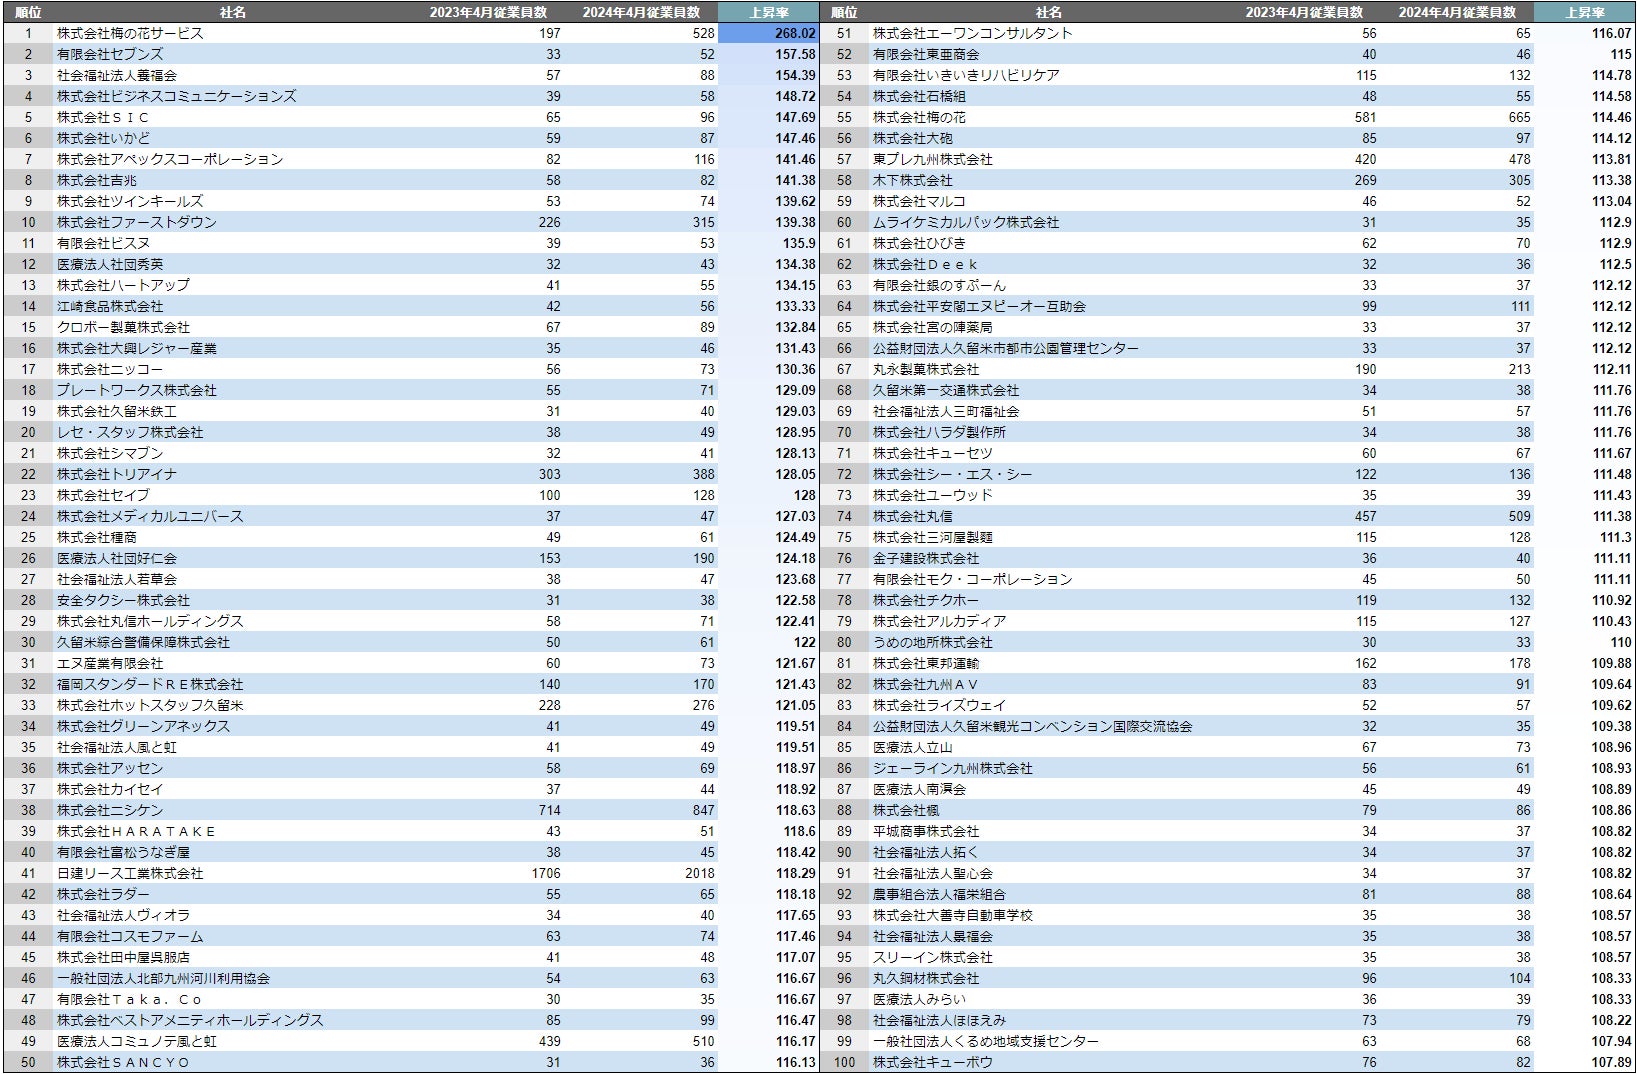The height and width of the screenshot is (1074, 1637).
Task: Click the 2018 employee count value
Action: point(700,873)
